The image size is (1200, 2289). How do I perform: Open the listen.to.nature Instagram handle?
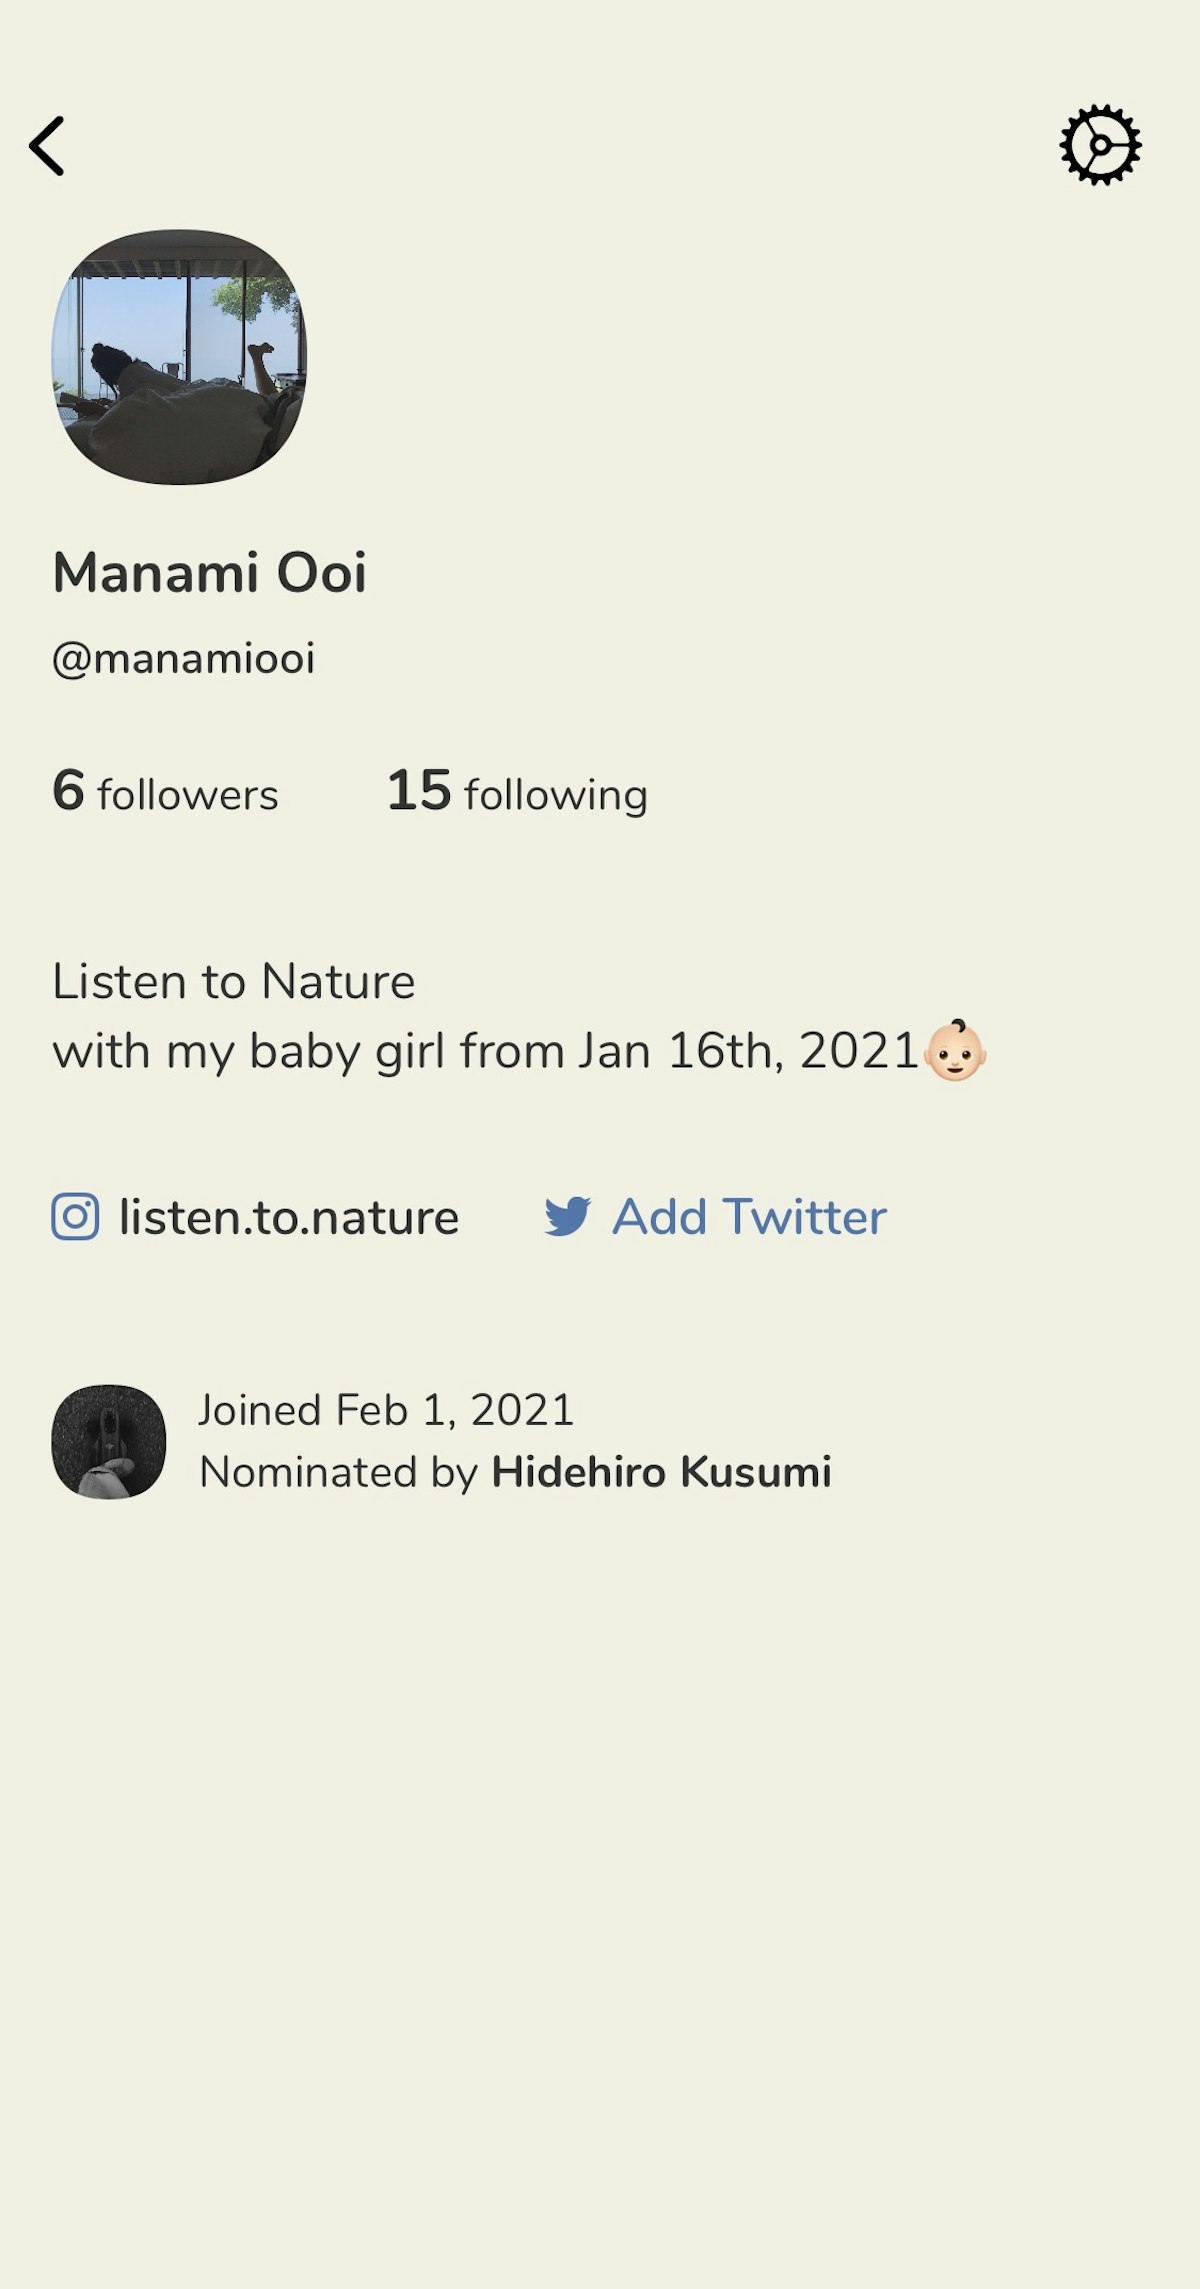point(289,1217)
